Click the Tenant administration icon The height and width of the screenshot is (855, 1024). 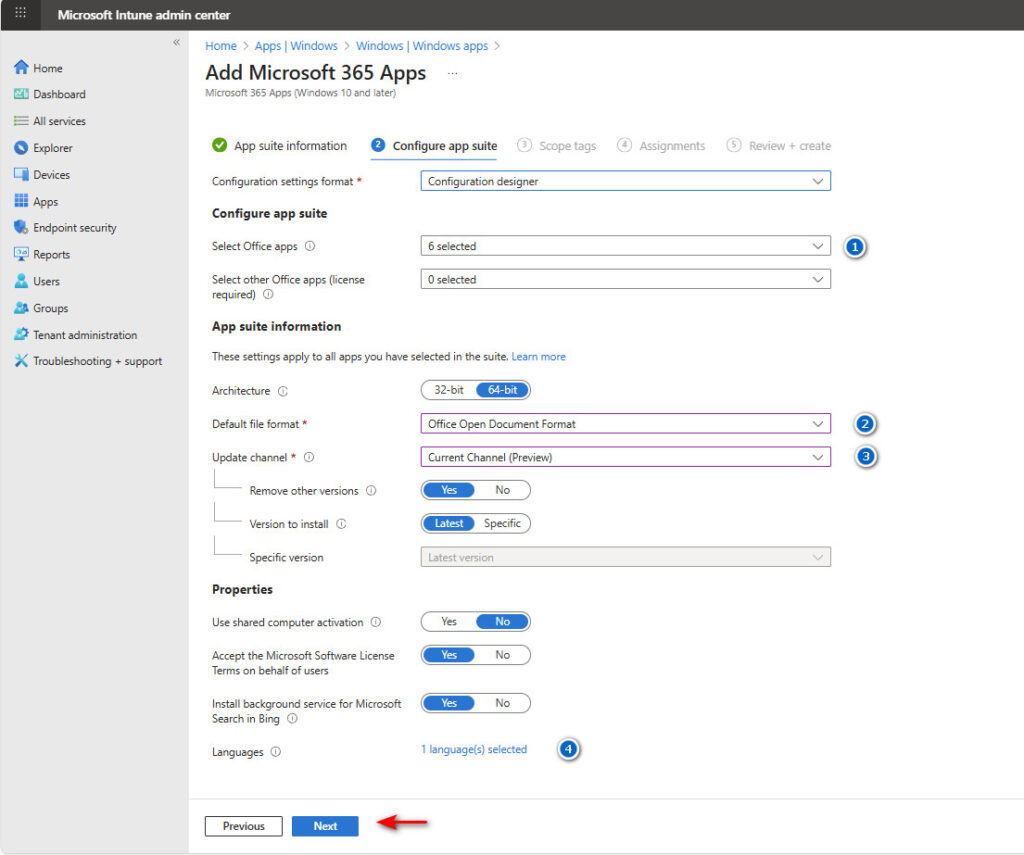21,335
